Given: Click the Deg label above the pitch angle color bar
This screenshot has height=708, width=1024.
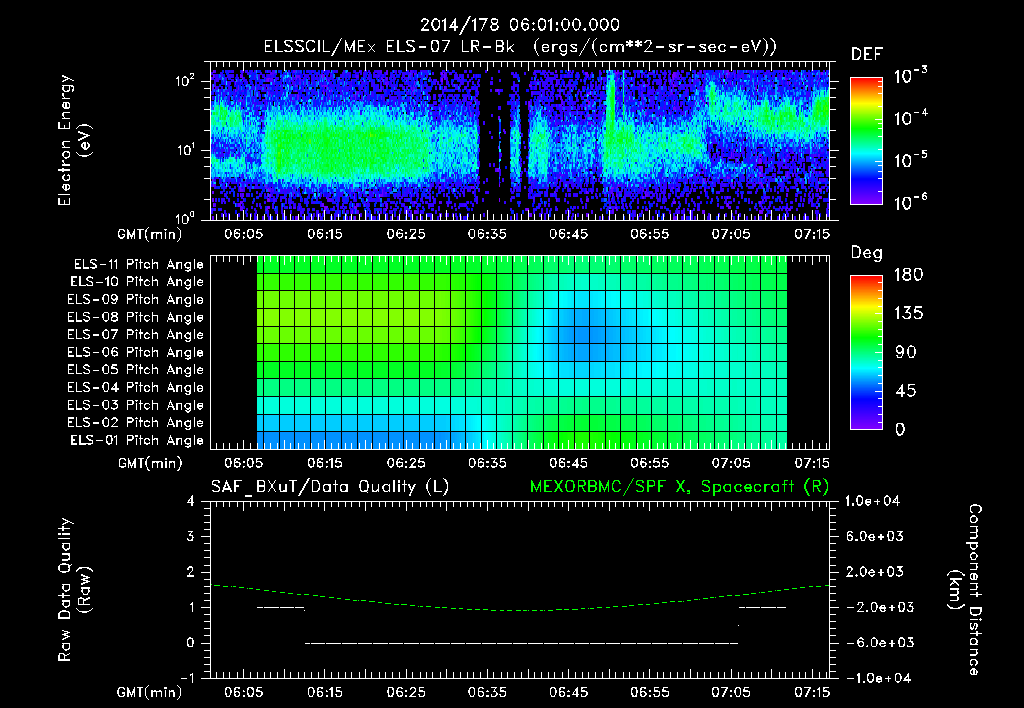Looking at the screenshot, I should coord(867,253).
